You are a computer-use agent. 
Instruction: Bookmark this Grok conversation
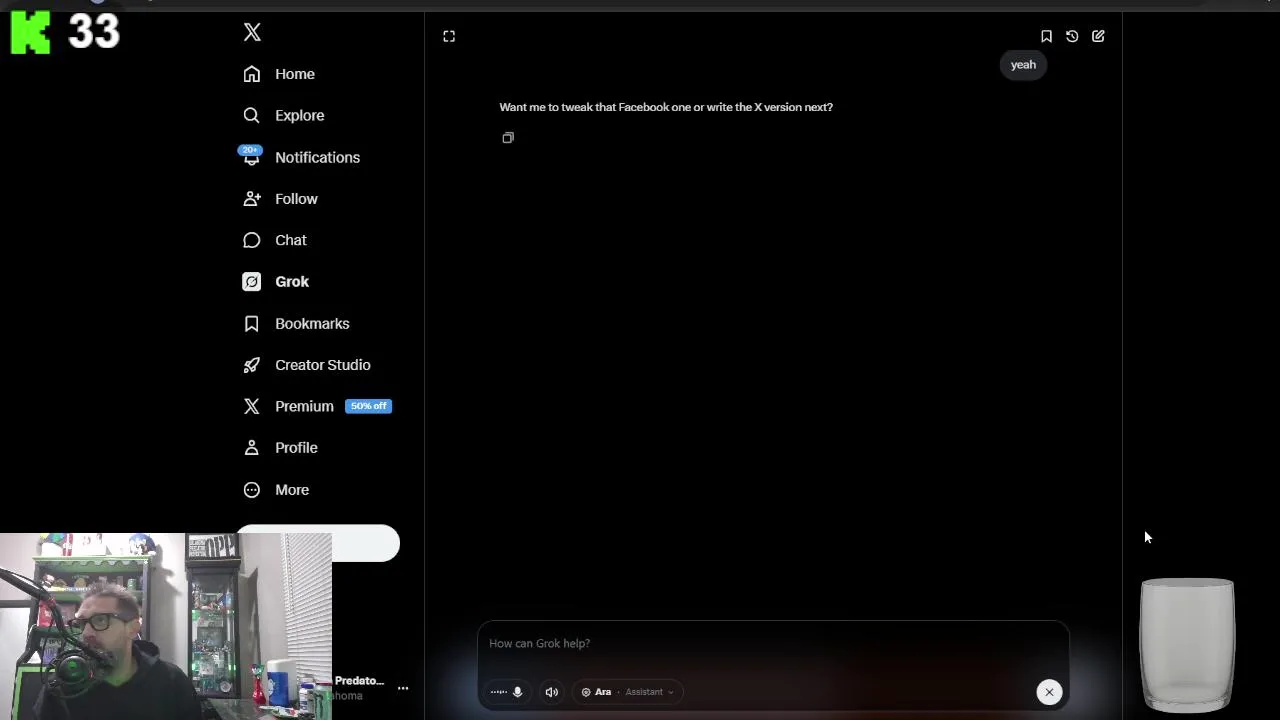pos(1046,36)
